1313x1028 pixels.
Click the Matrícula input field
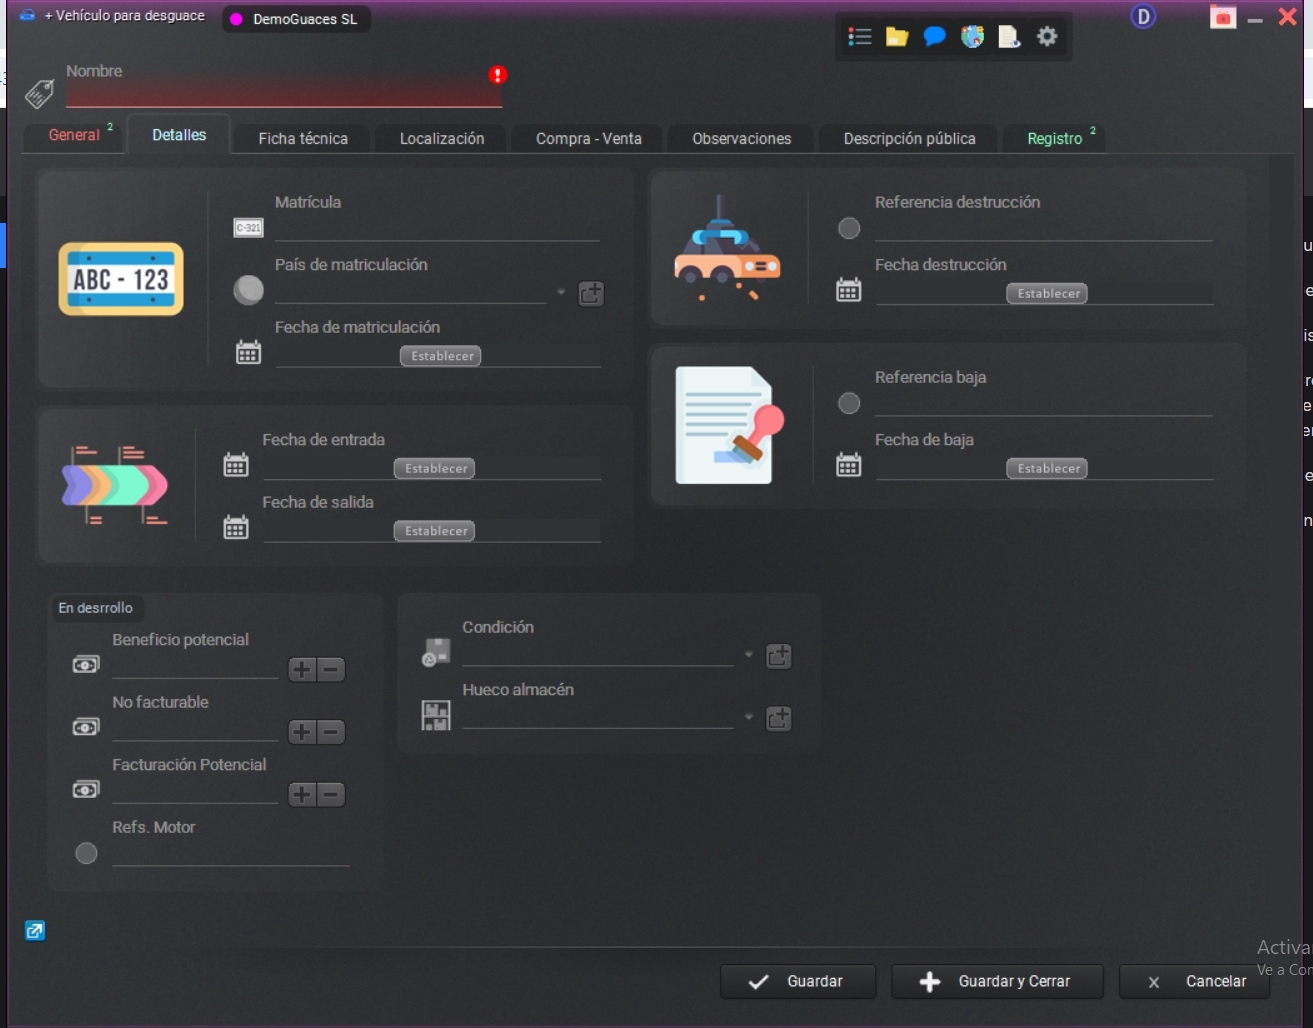(436, 229)
